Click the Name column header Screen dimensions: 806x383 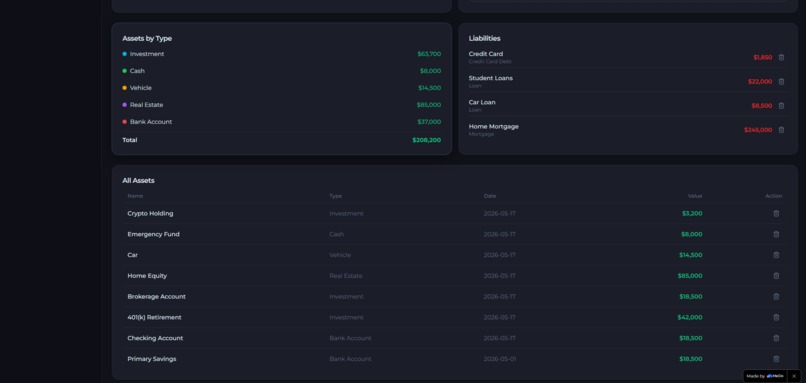click(135, 196)
